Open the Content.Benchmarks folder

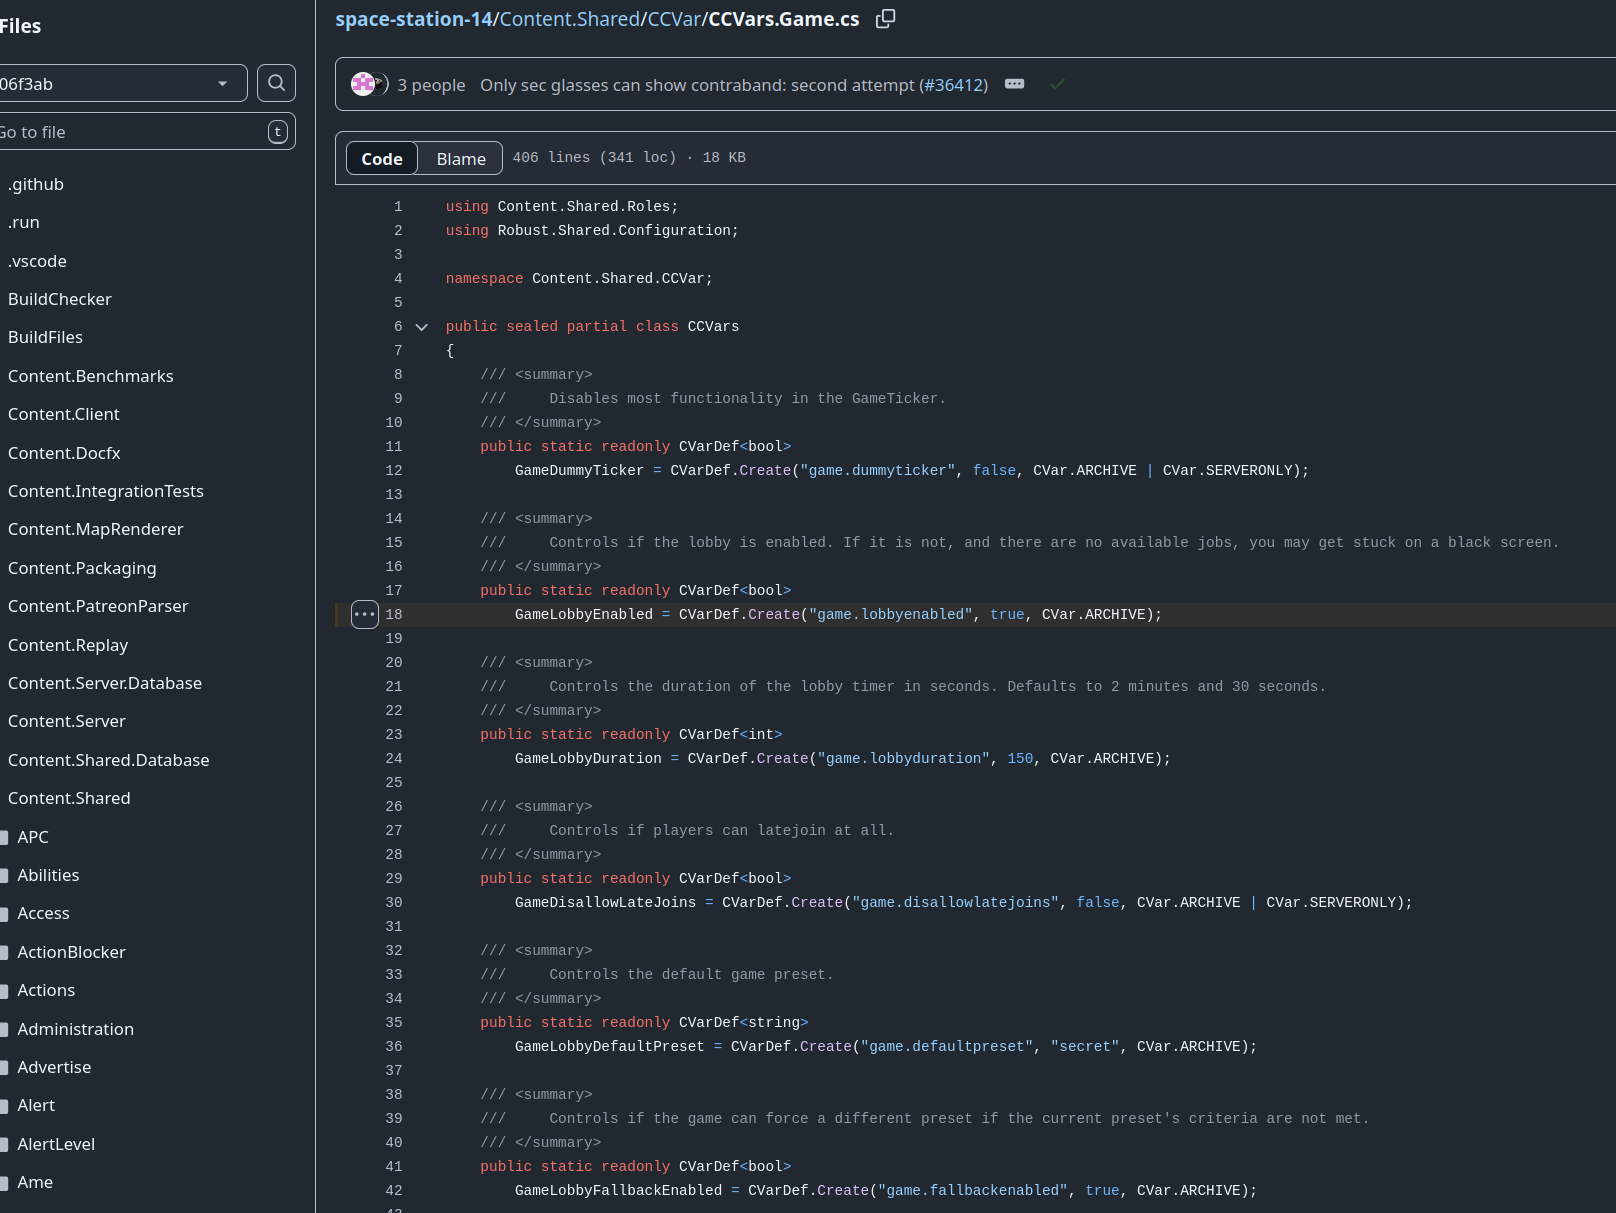coord(91,376)
